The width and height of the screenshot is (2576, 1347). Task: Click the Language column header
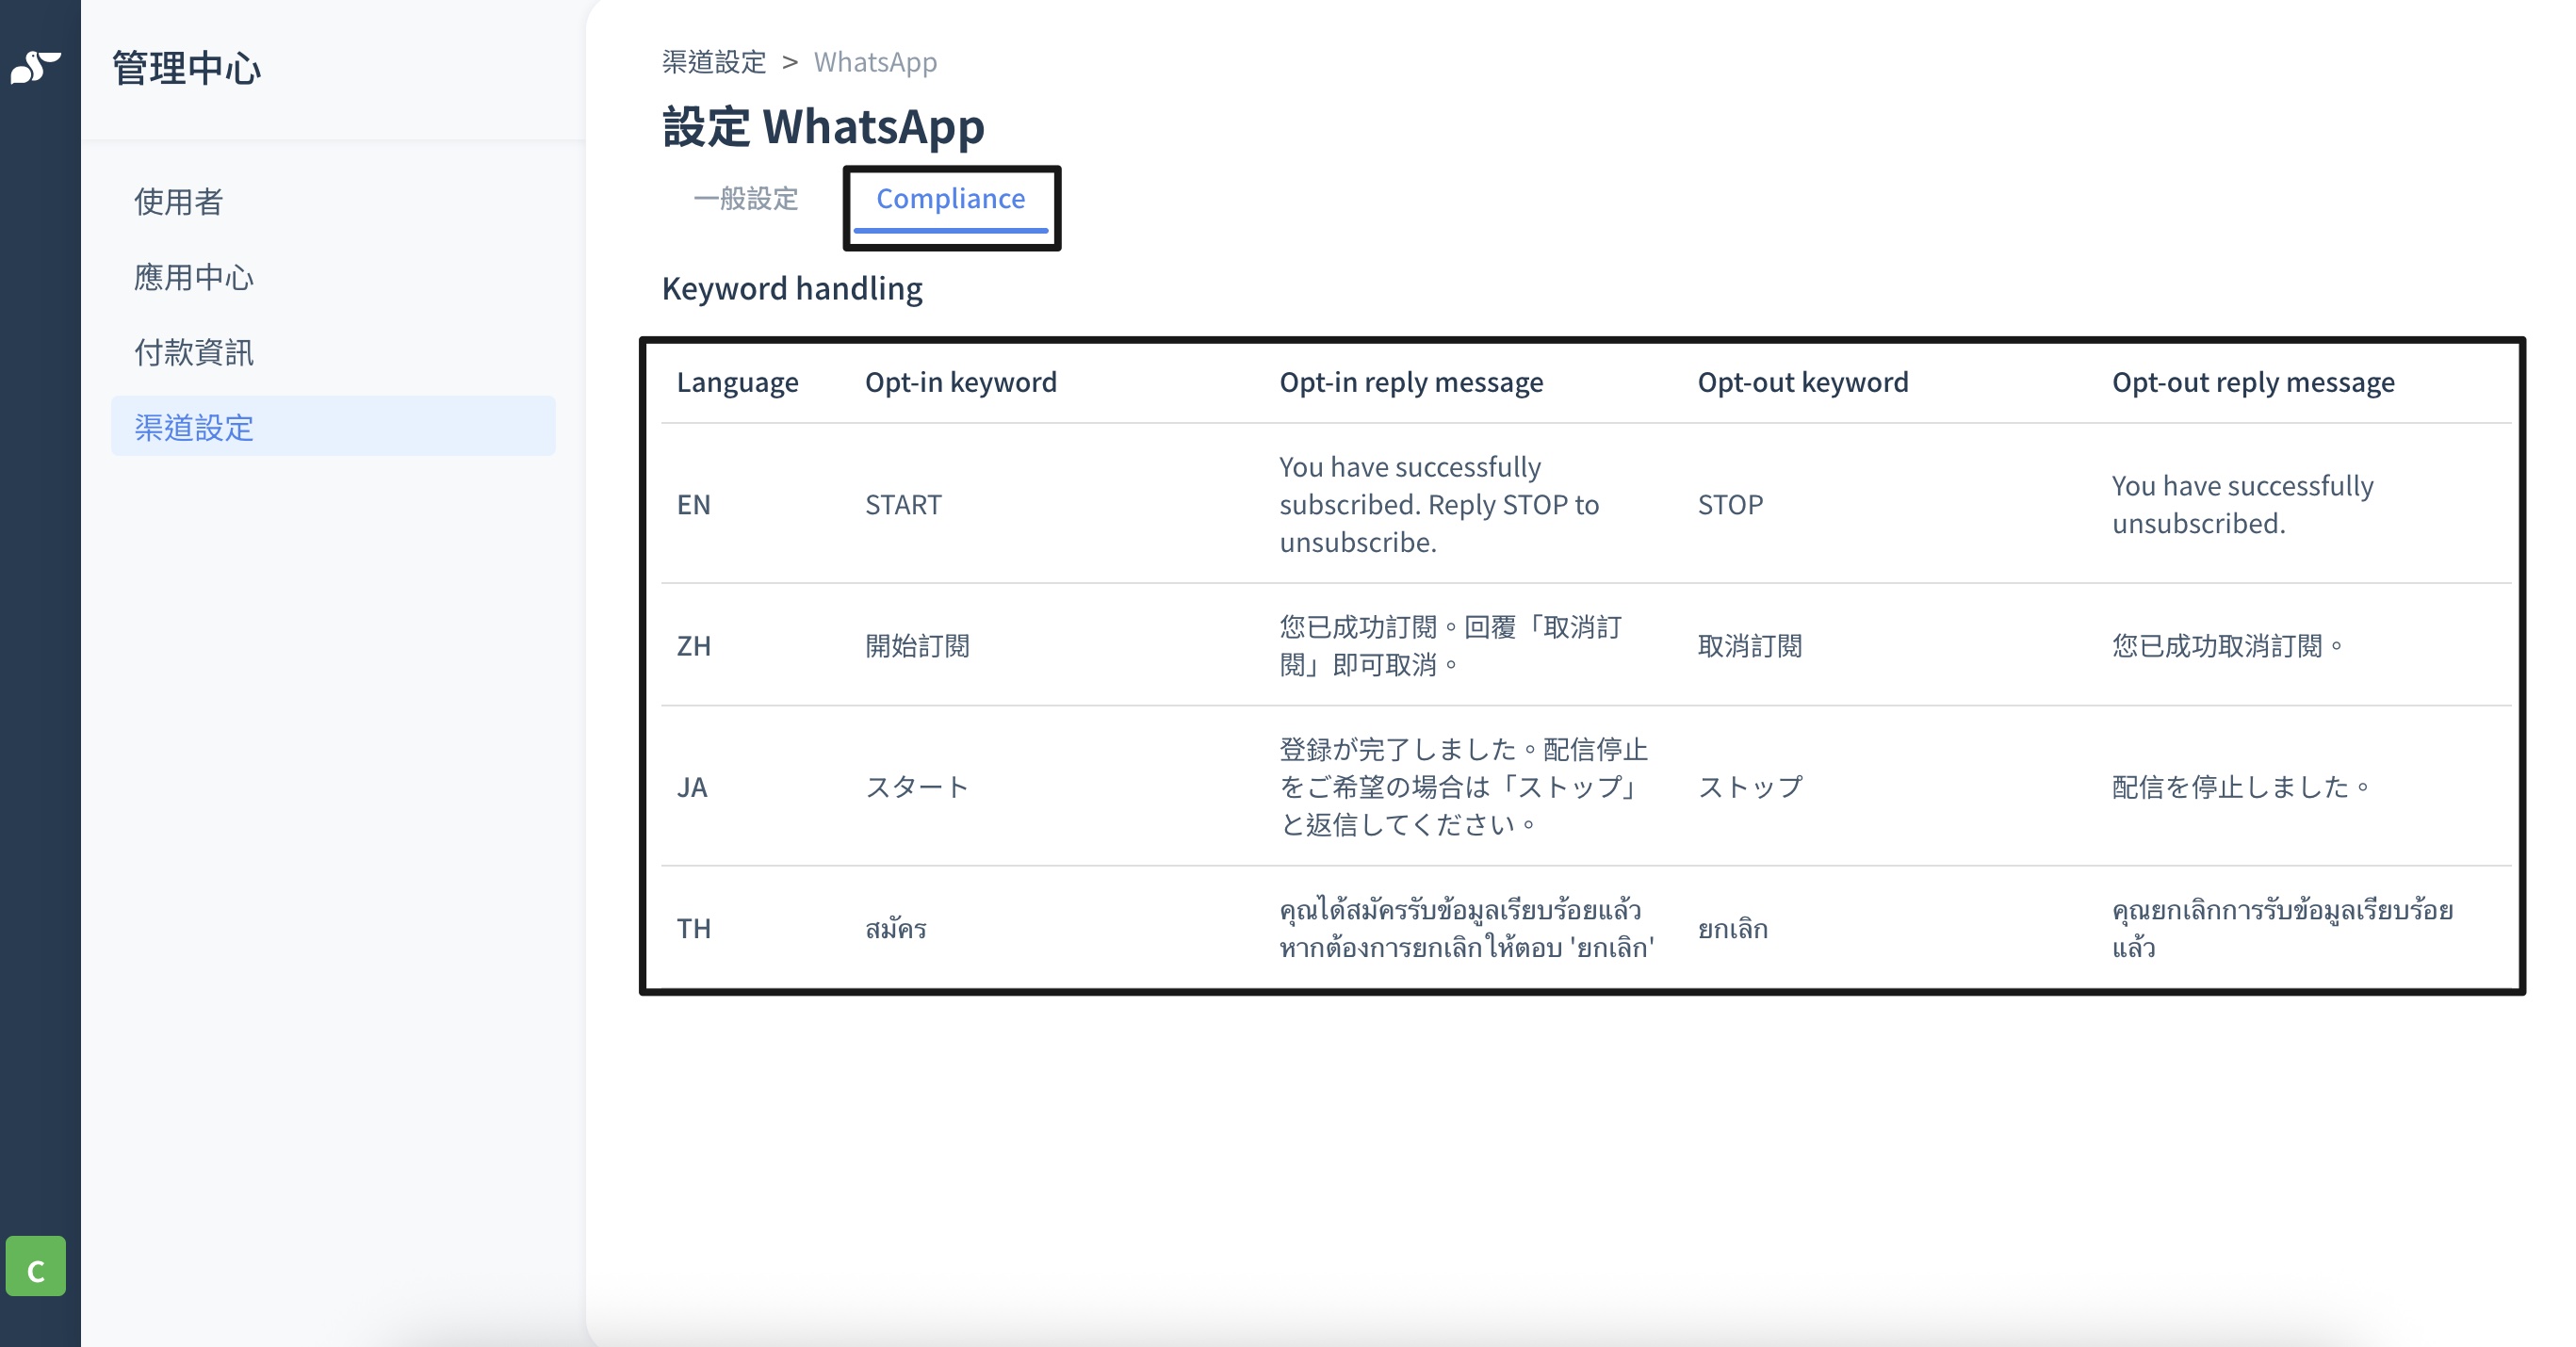(738, 382)
